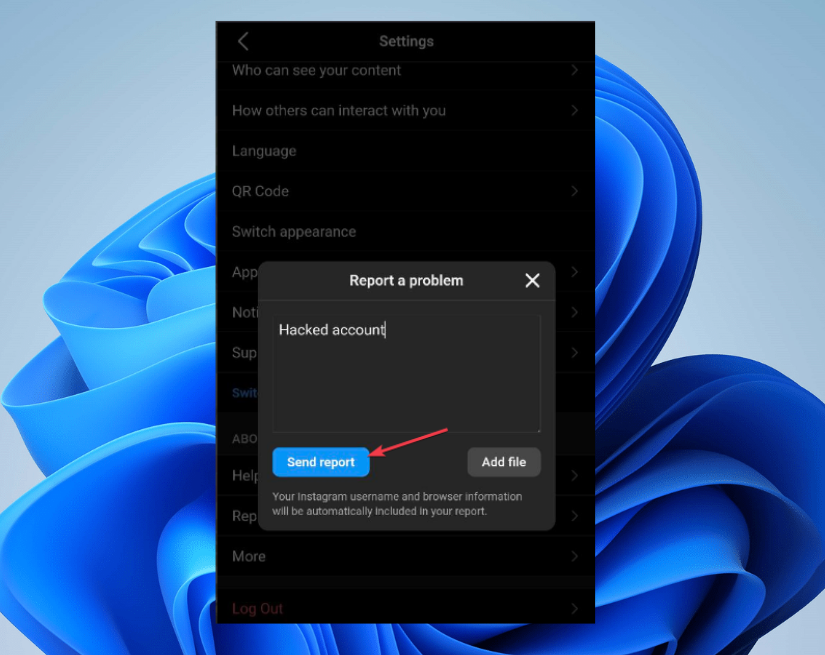825x655 pixels.
Task: Expand the chevron beside Who can see your content
Action: [x=575, y=70]
